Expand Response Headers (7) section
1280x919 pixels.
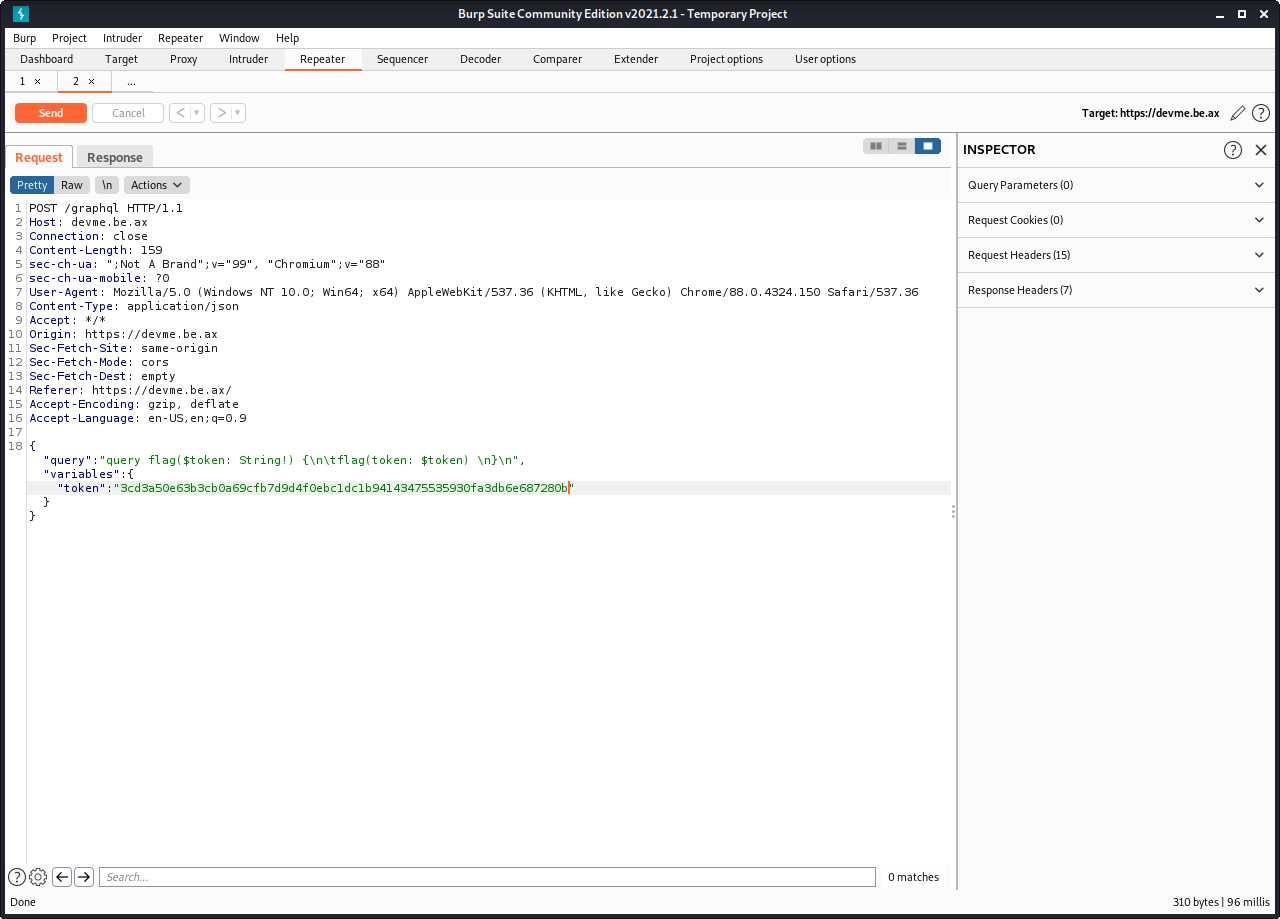pos(1118,290)
